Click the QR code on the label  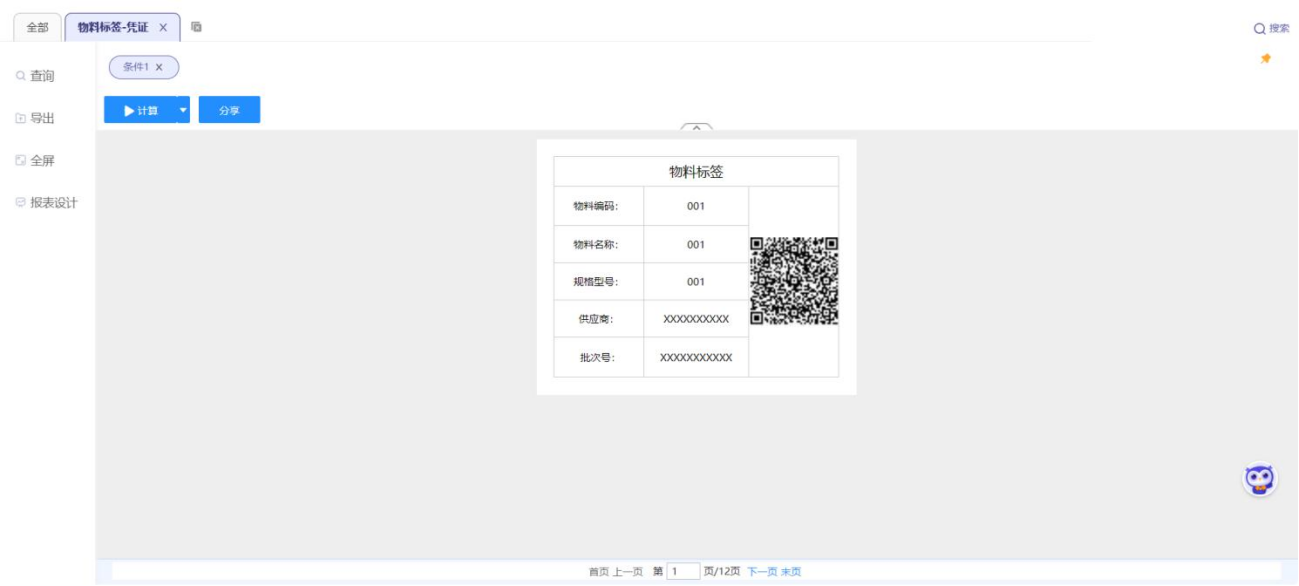point(794,281)
